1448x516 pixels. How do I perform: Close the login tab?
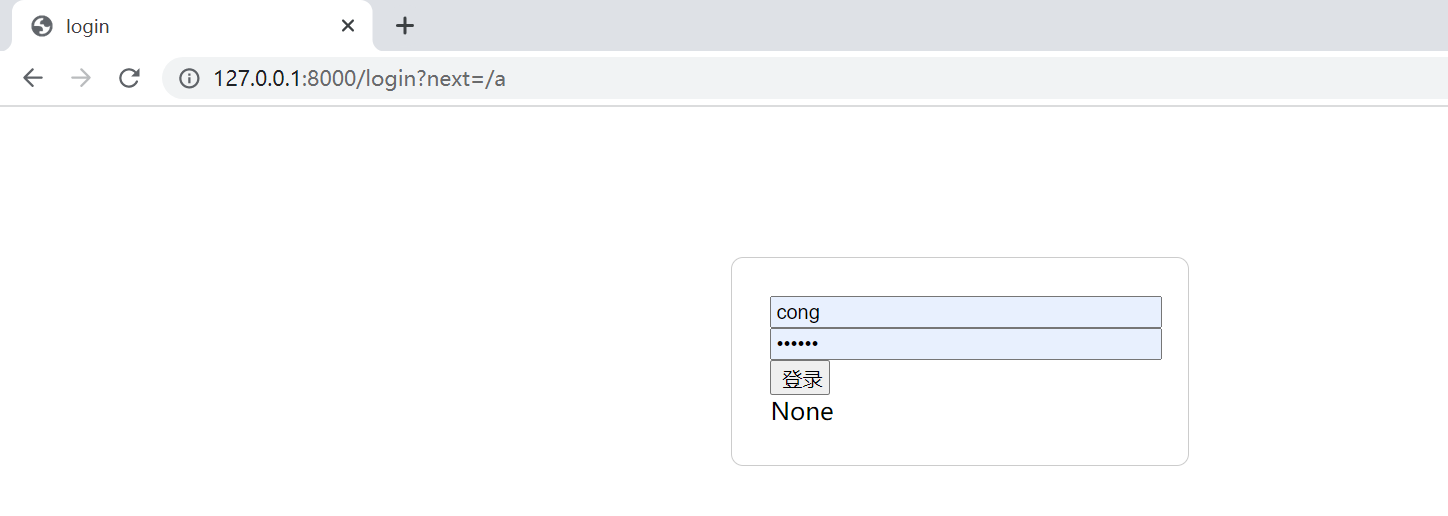348,26
